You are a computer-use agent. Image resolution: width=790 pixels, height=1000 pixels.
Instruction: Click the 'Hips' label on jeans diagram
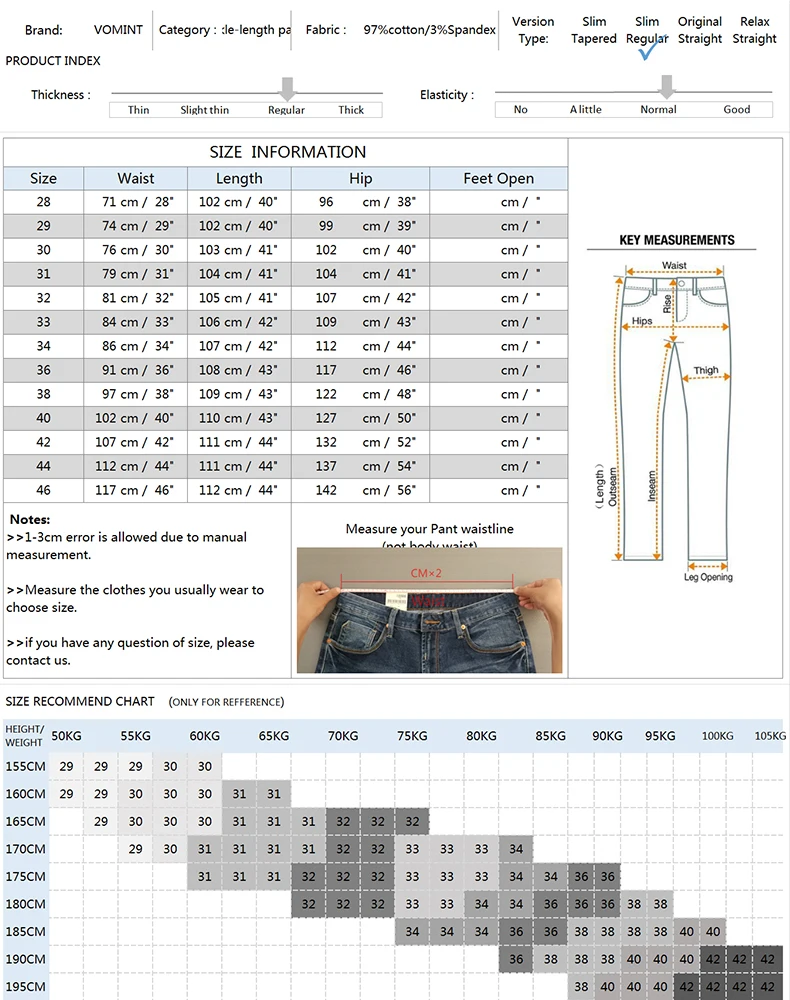[642, 321]
